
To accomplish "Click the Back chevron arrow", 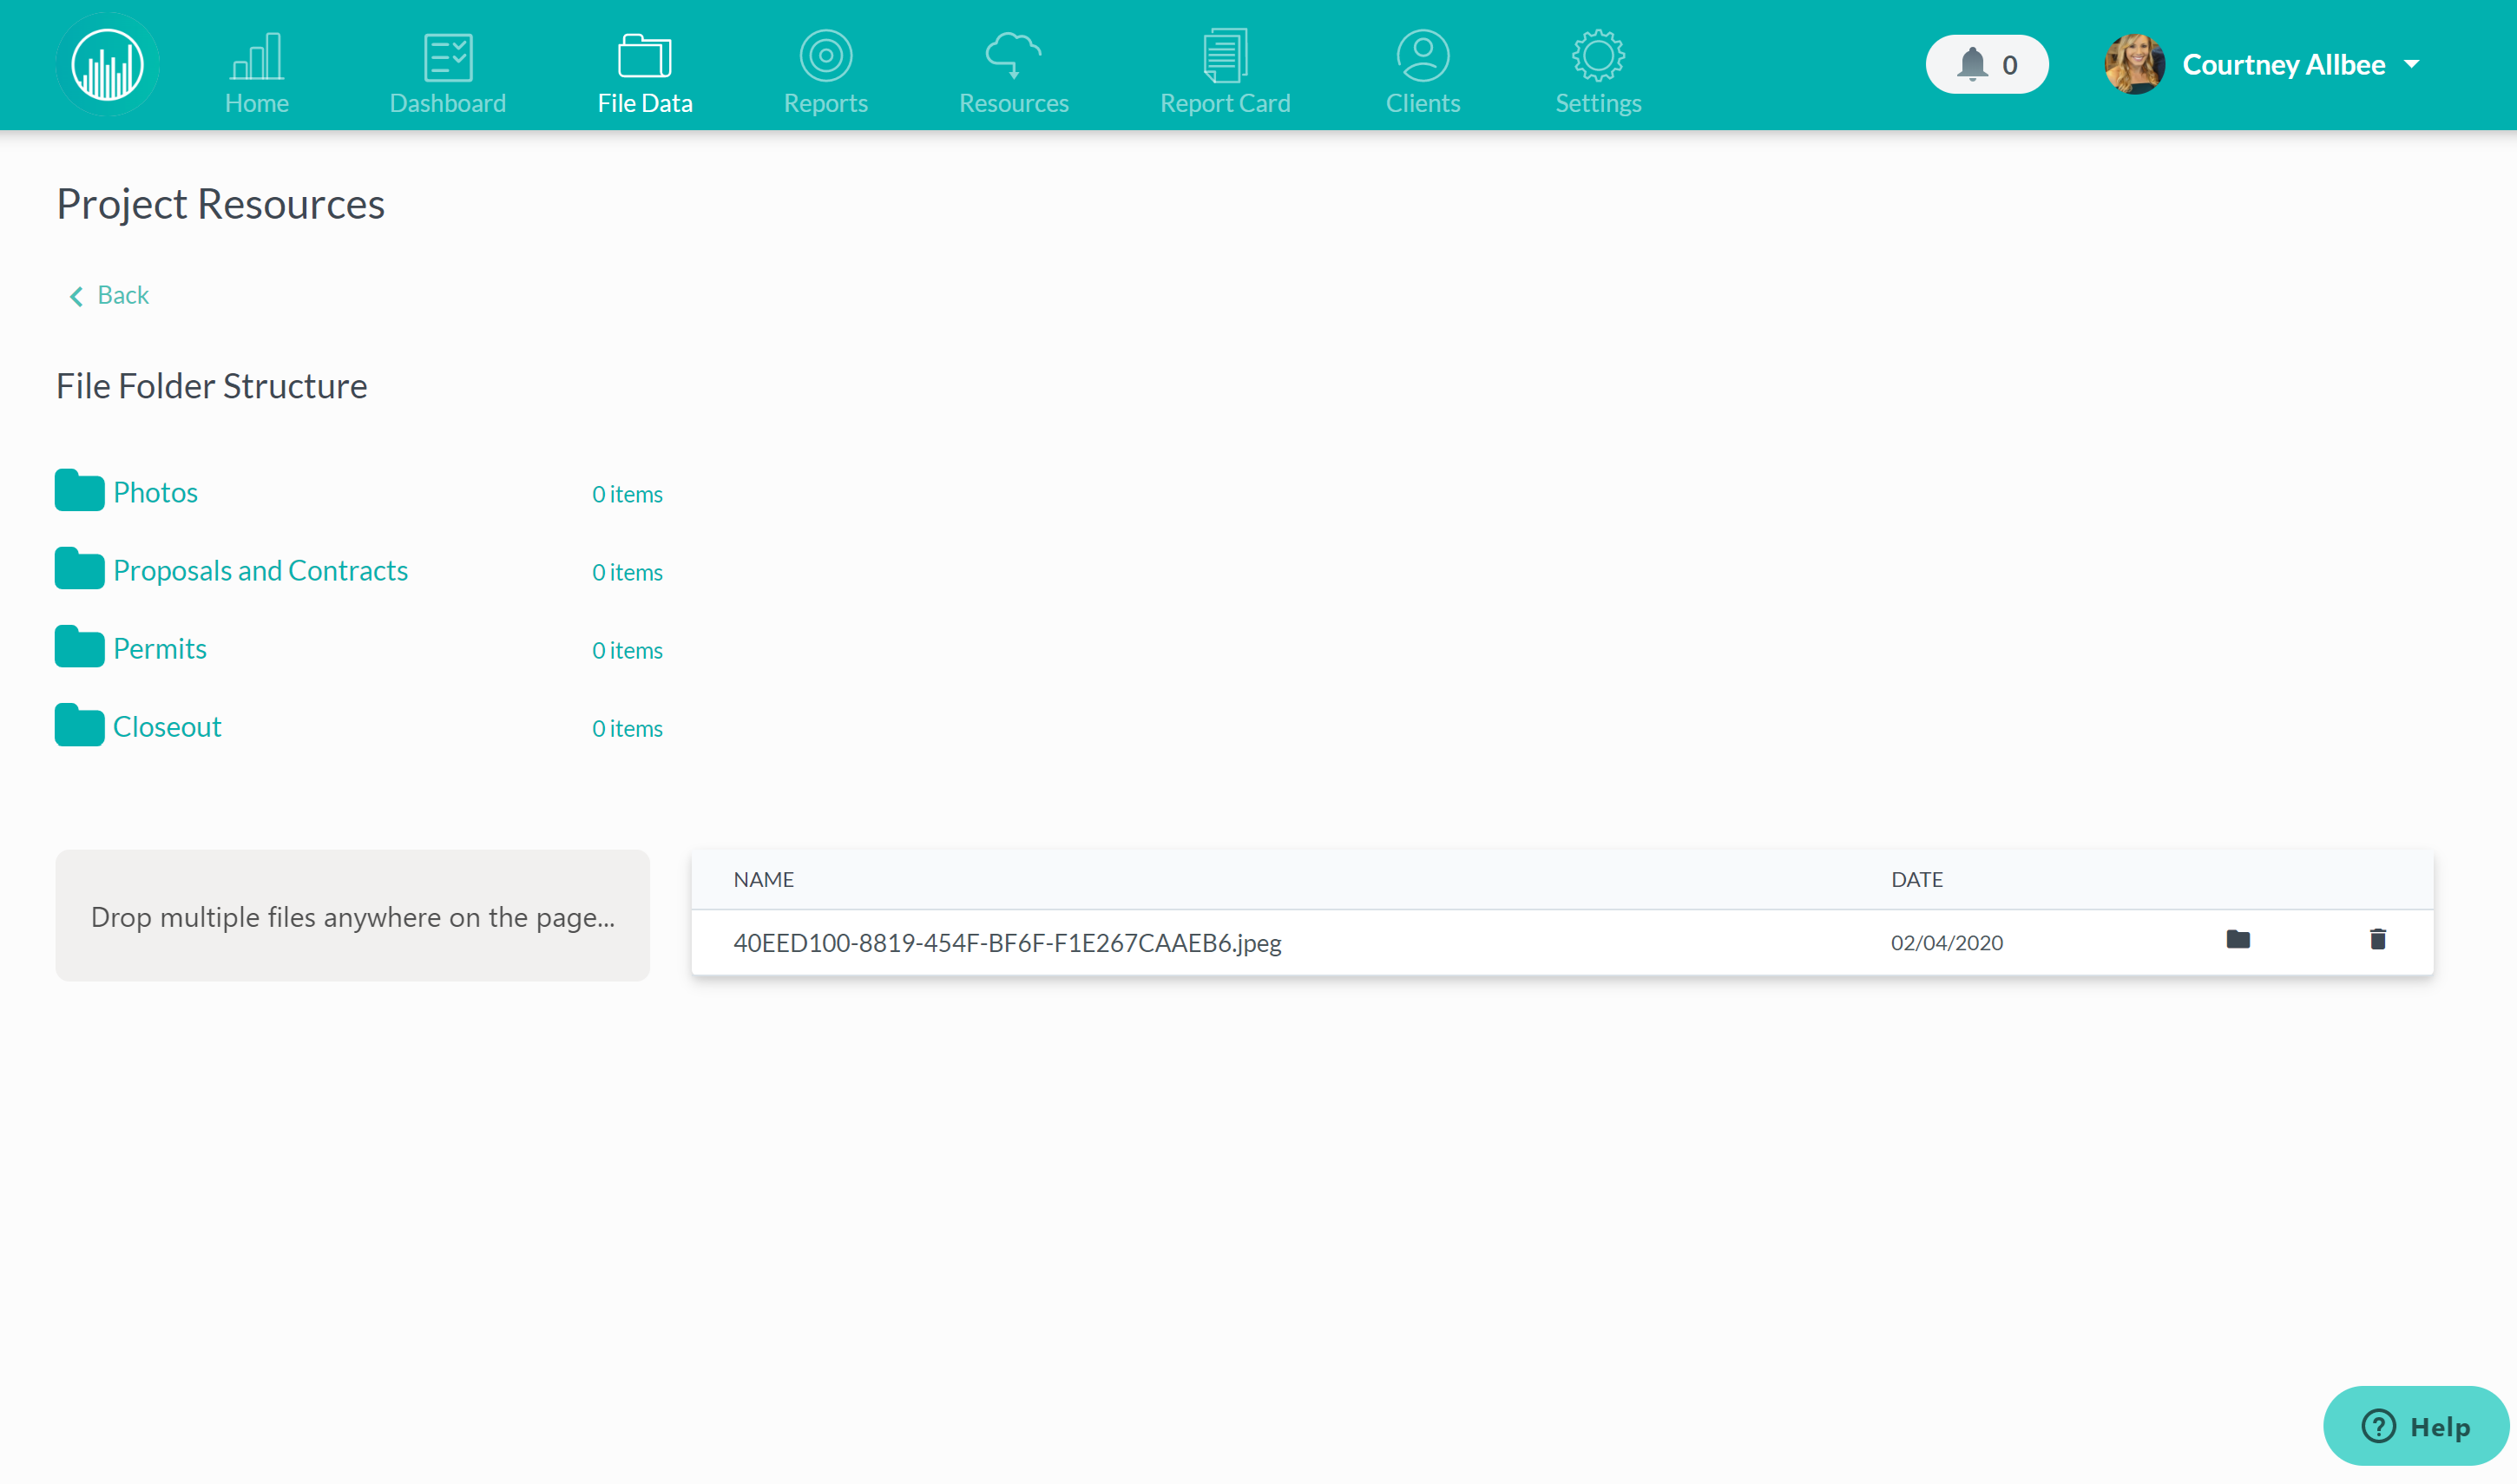I will point(76,296).
